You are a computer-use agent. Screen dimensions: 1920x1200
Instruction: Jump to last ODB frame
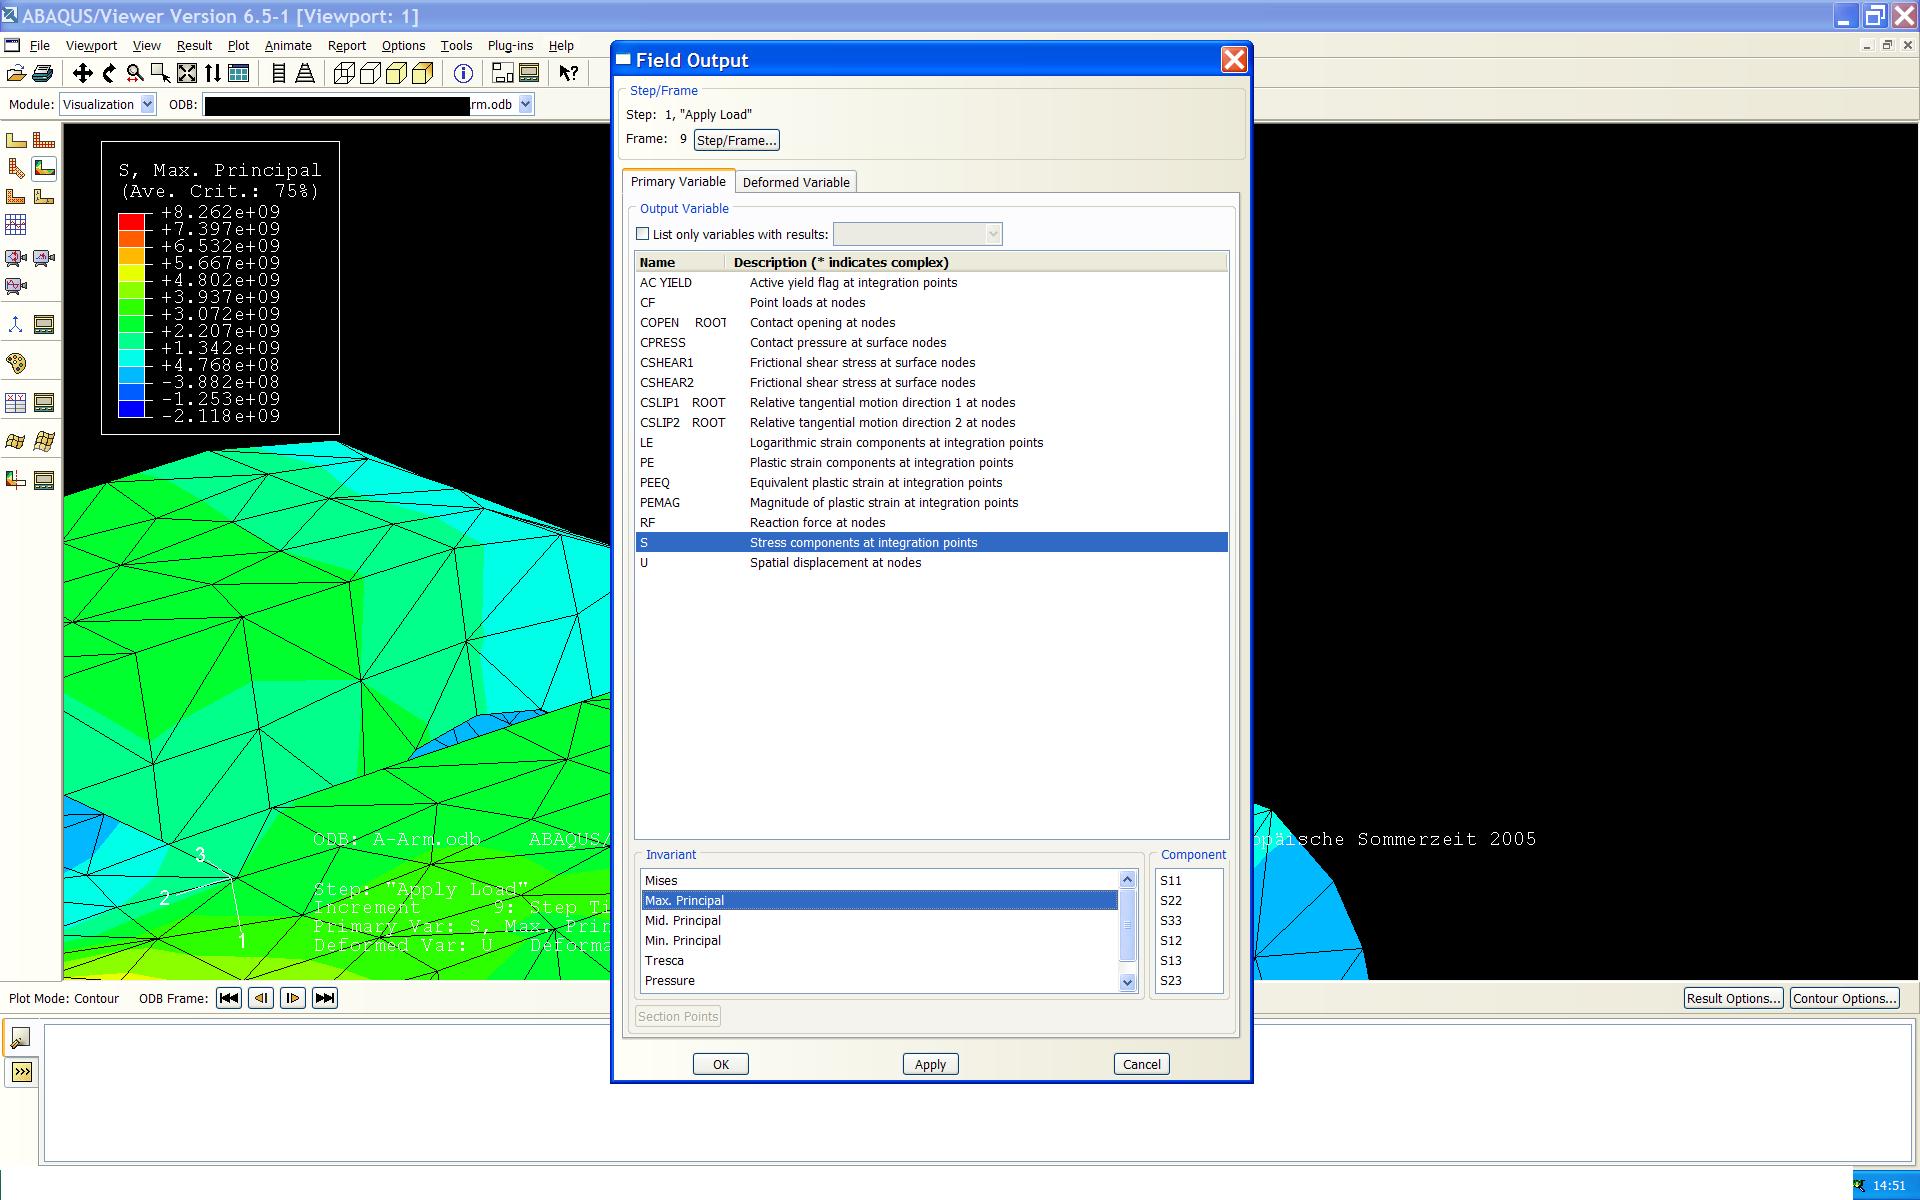[325, 998]
